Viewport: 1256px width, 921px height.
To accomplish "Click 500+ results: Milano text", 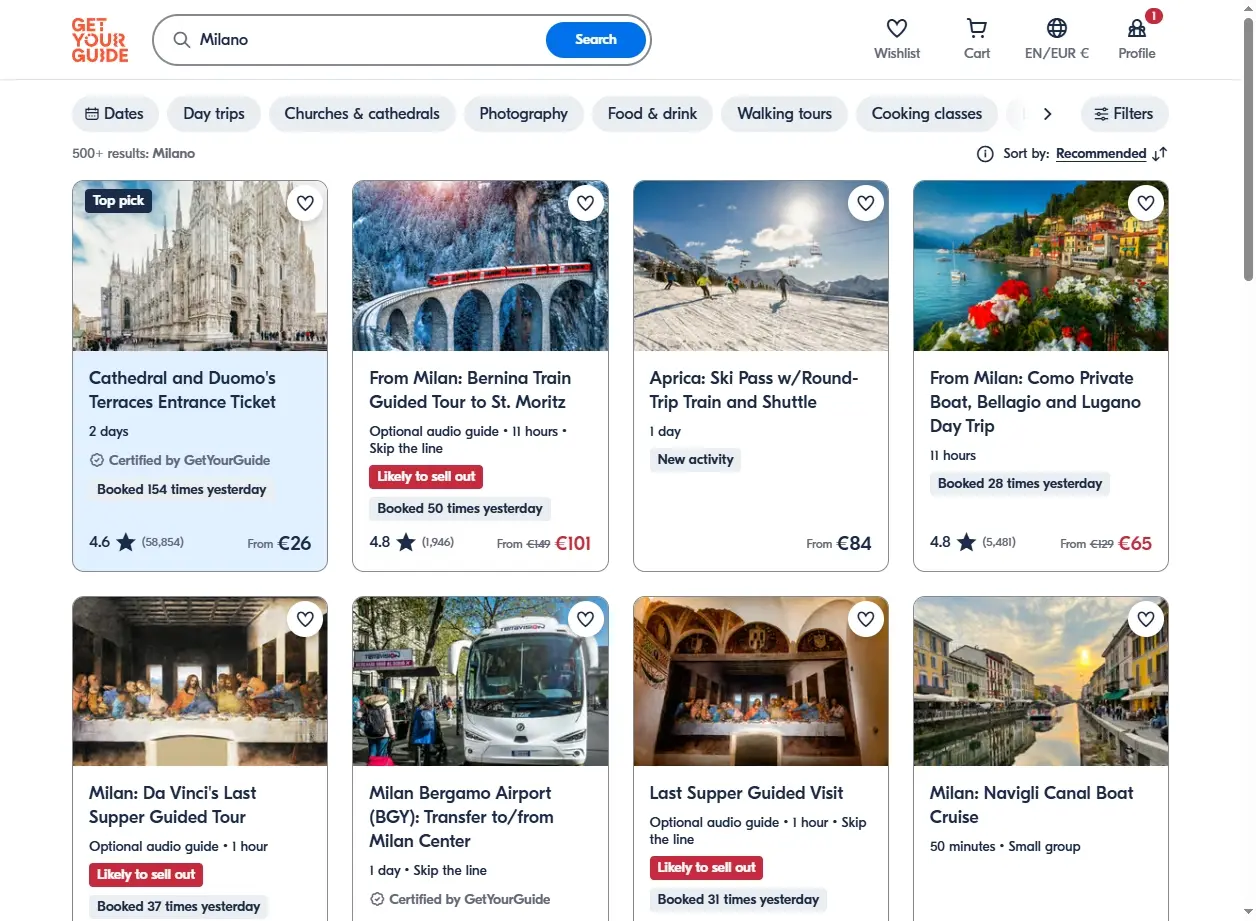I will pyautogui.click(x=133, y=154).
